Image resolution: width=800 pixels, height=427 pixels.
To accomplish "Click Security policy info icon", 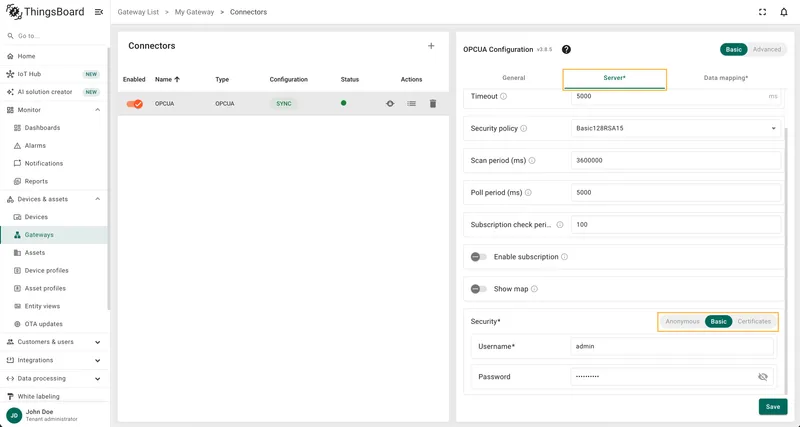I will pos(523,129).
